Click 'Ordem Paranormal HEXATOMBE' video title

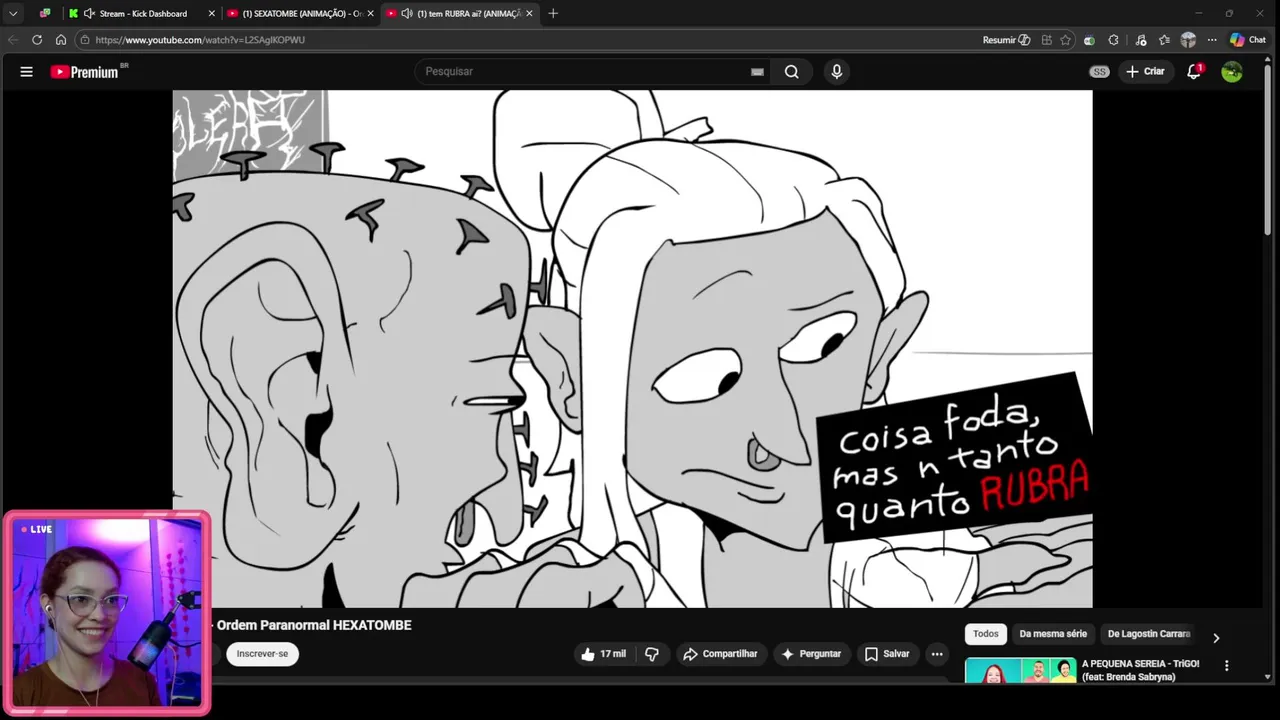coord(314,625)
